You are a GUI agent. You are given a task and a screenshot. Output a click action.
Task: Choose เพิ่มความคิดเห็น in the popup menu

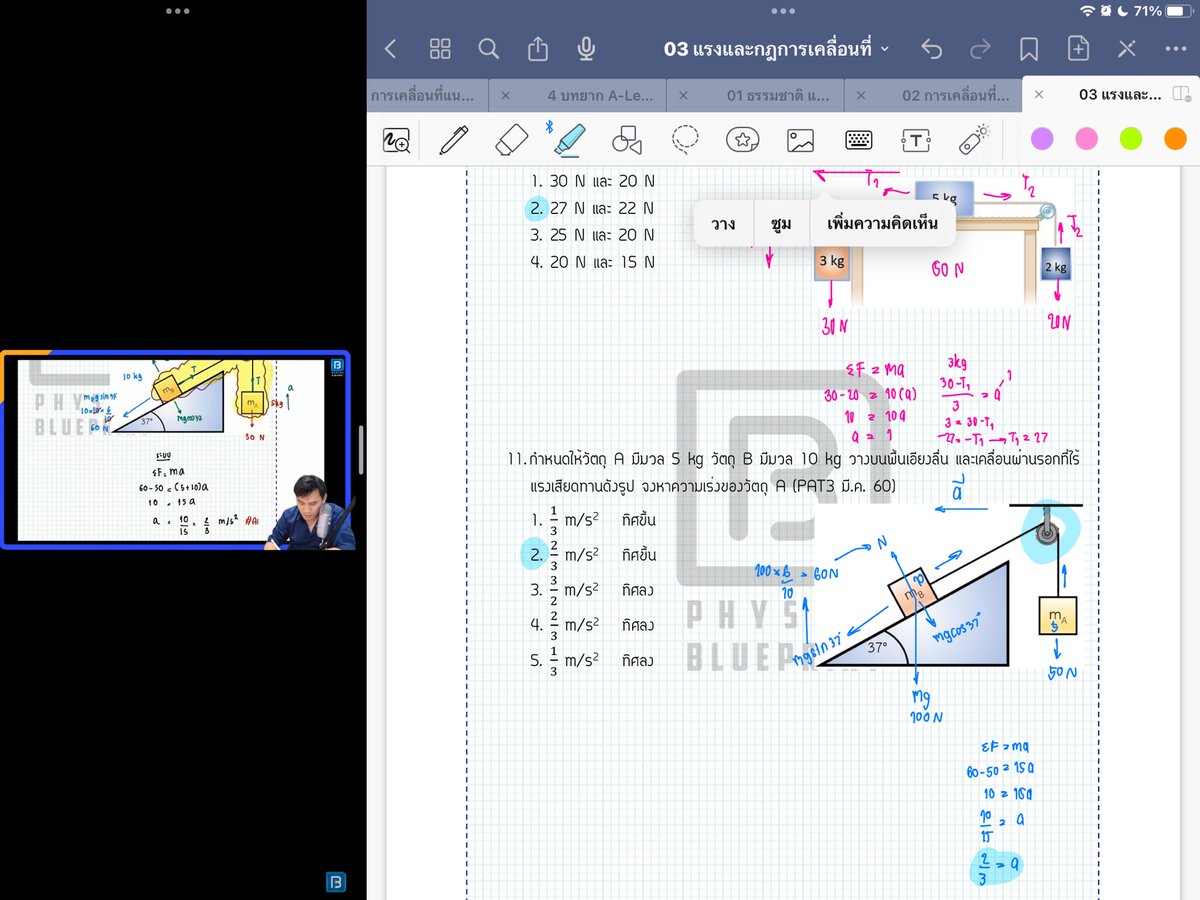click(882, 223)
